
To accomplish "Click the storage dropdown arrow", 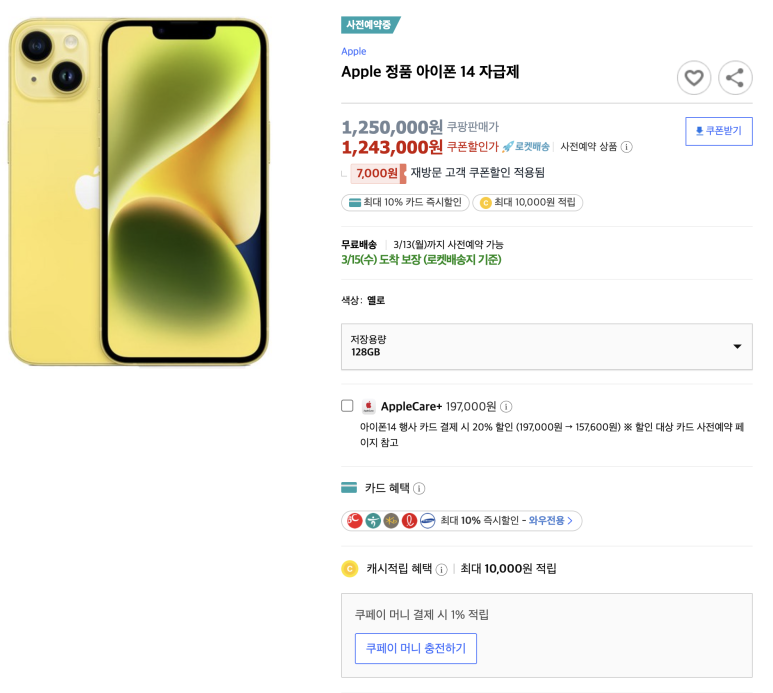I will (737, 346).
